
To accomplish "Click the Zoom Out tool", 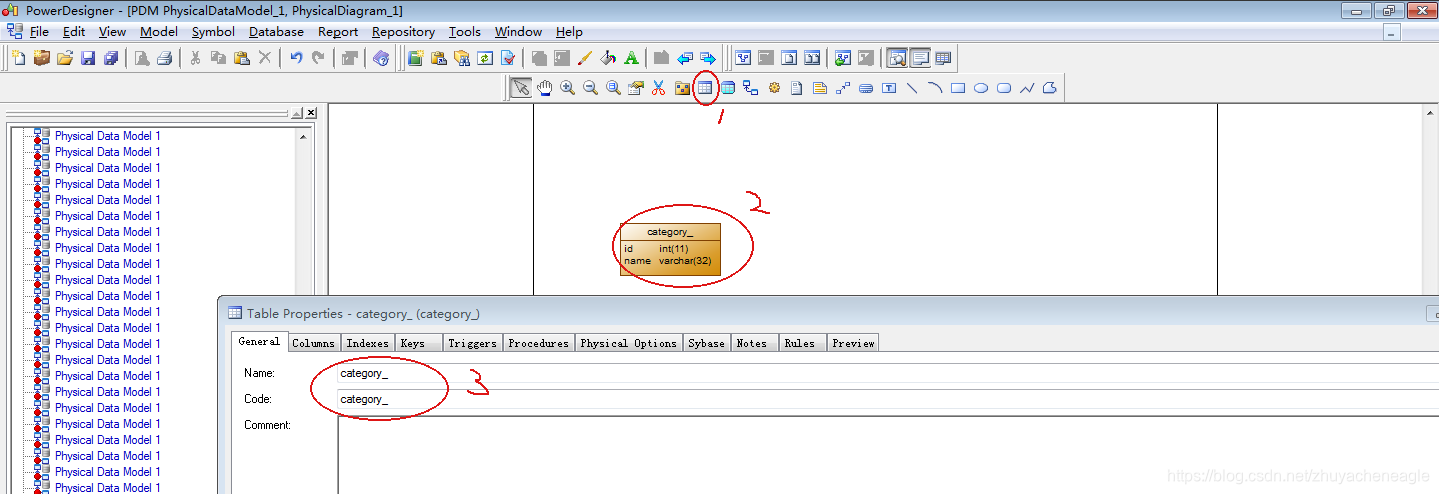I will pyautogui.click(x=590, y=88).
